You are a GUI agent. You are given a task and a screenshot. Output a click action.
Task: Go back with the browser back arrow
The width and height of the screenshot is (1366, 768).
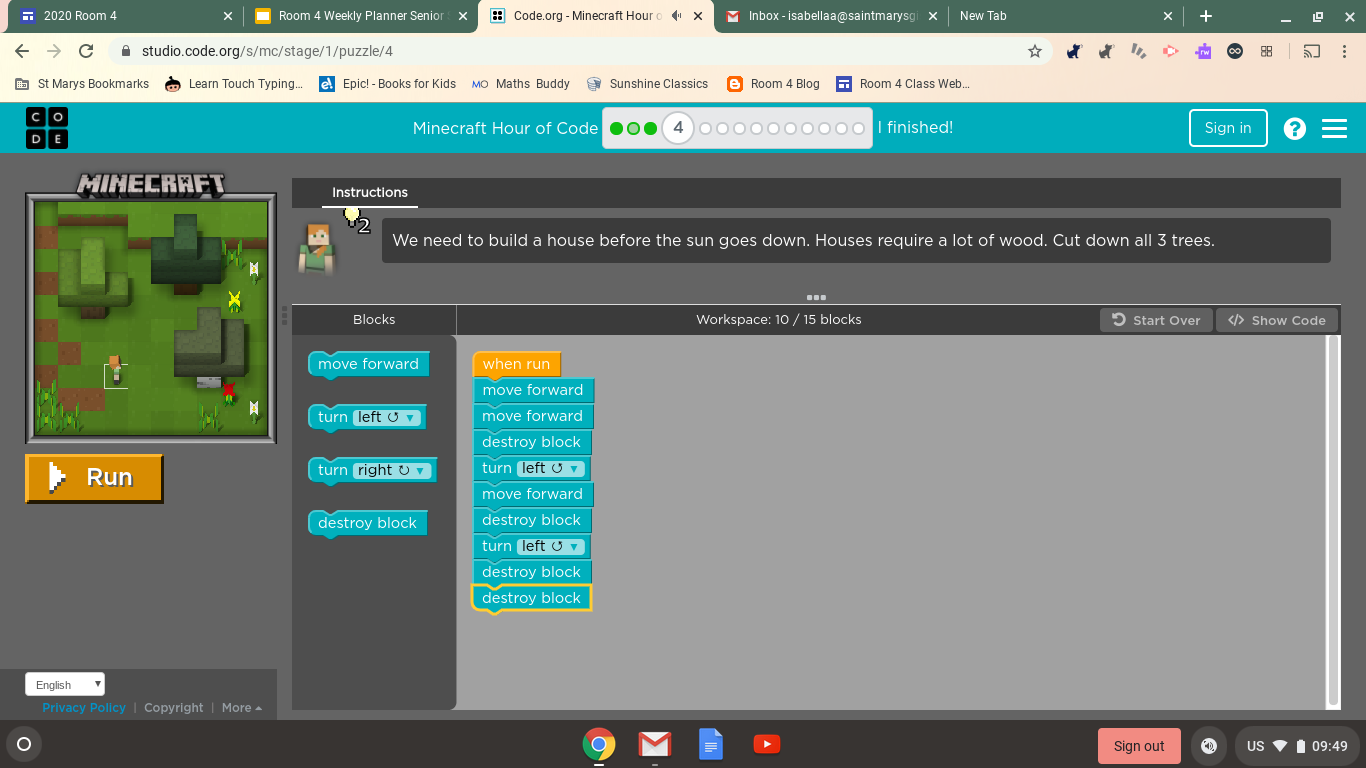22,51
